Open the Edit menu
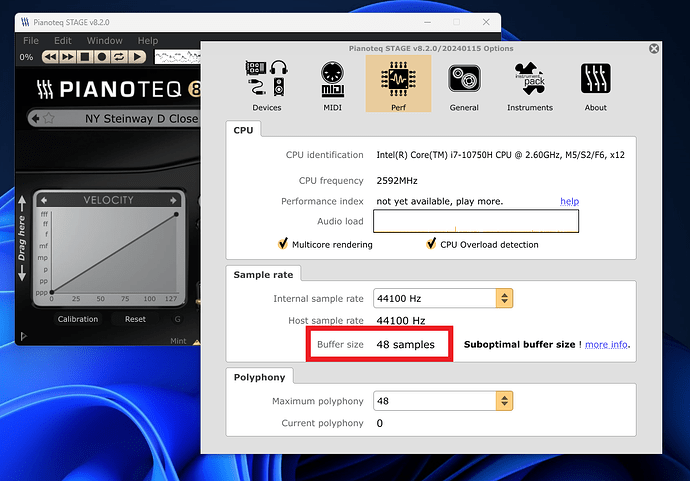 pyautogui.click(x=63, y=40)
